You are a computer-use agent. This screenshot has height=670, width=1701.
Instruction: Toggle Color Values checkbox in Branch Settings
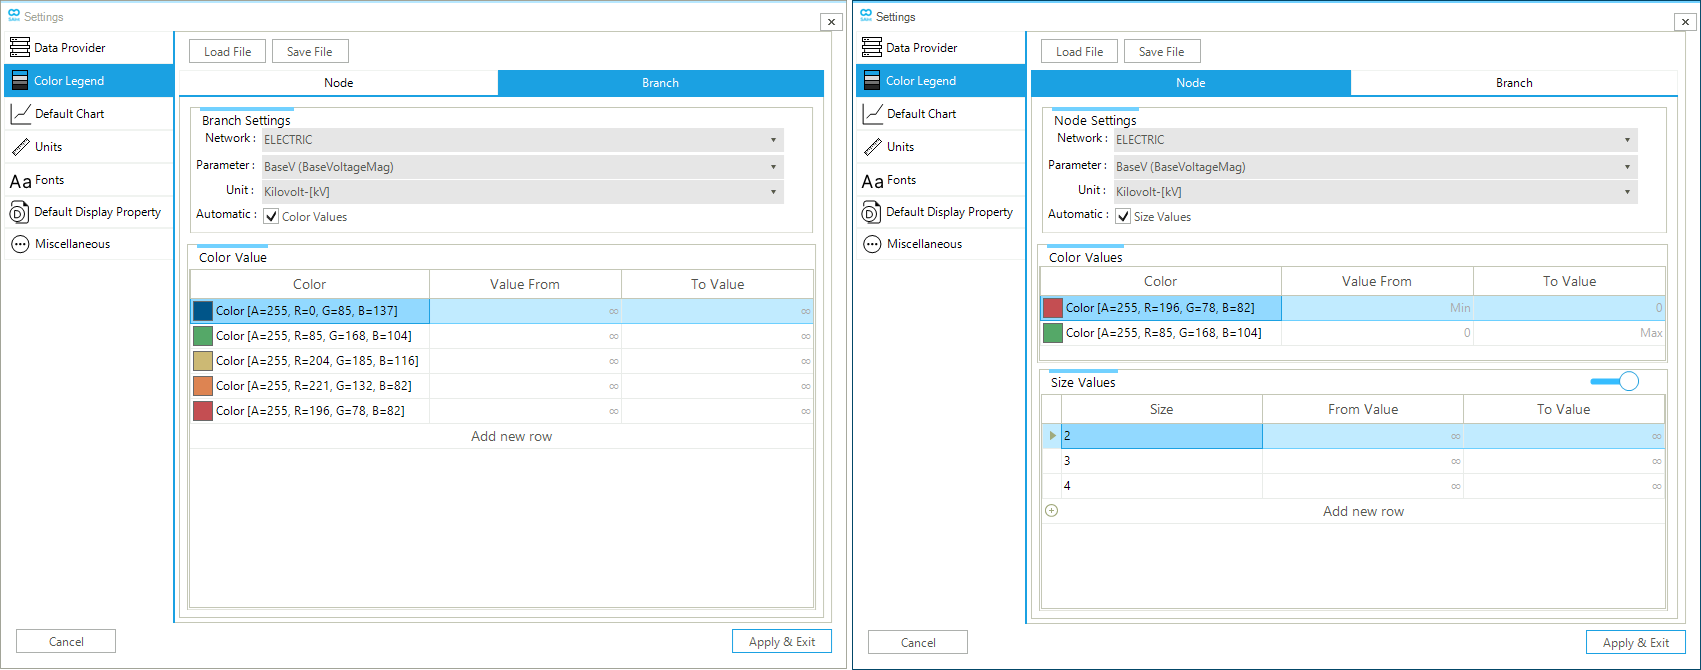(x=271, y=216)
